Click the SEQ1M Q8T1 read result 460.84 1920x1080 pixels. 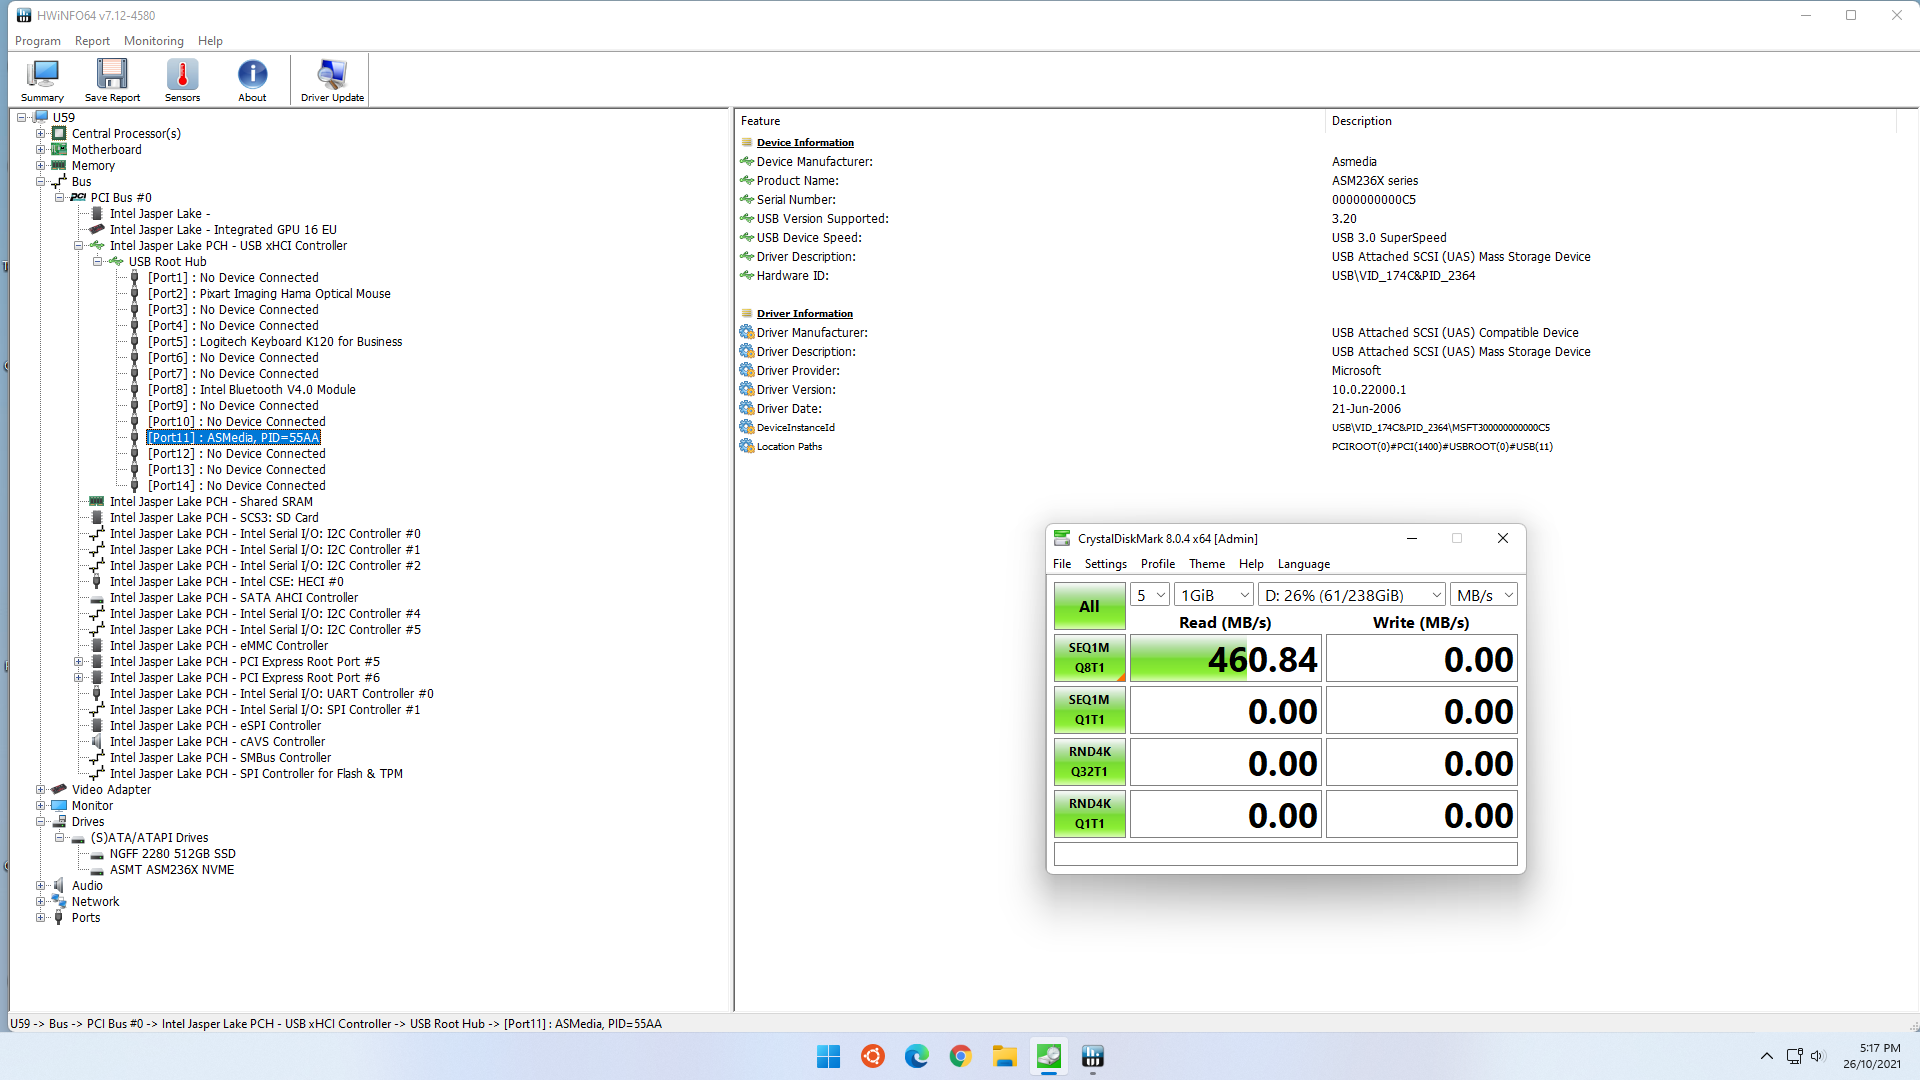(x=1226, y=659)
